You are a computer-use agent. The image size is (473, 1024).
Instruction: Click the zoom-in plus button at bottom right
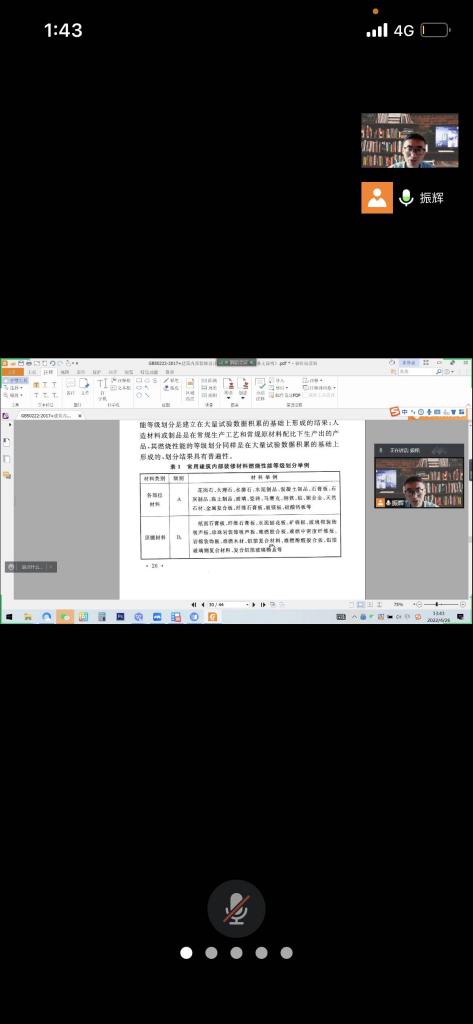463,605
